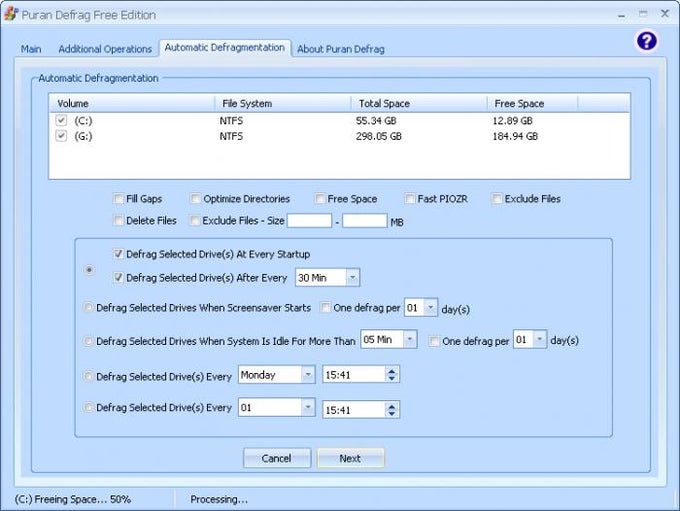Select the startup/interval defrag radio button
This screenshot has width=680, height=511.
click(x=89, y=270)
